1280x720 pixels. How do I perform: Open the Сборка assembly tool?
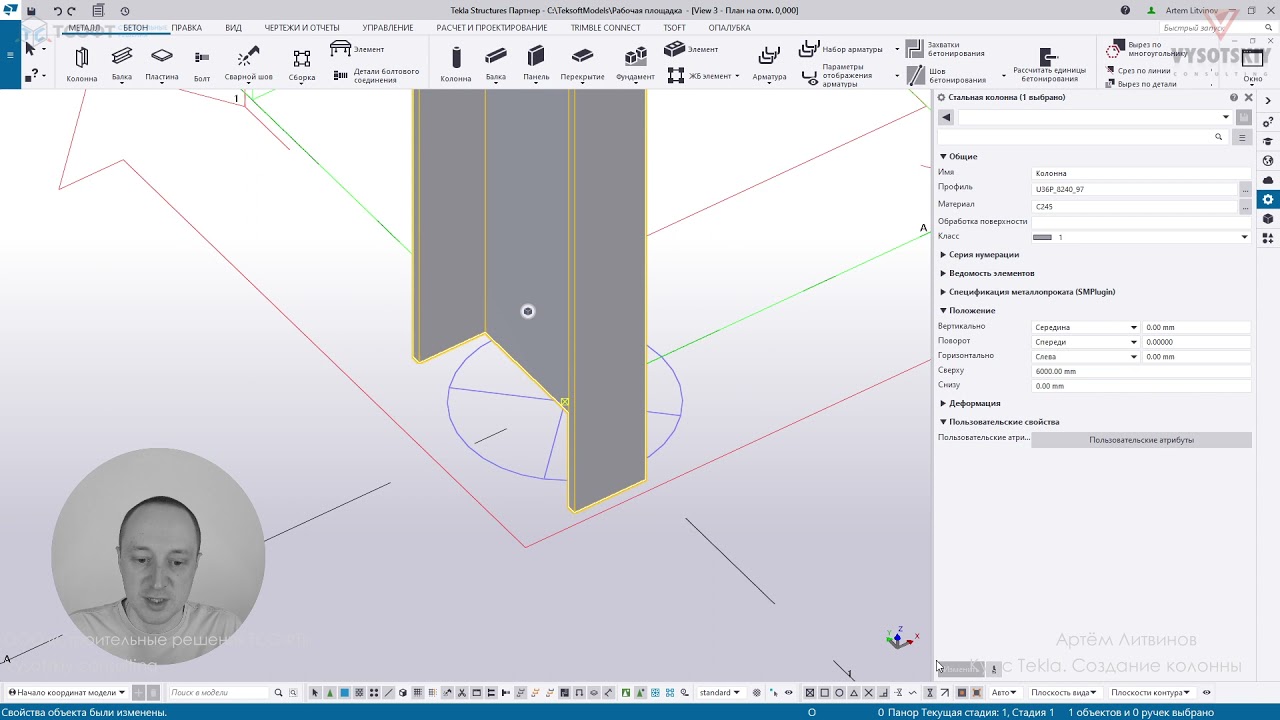click(x=302, y=64)
